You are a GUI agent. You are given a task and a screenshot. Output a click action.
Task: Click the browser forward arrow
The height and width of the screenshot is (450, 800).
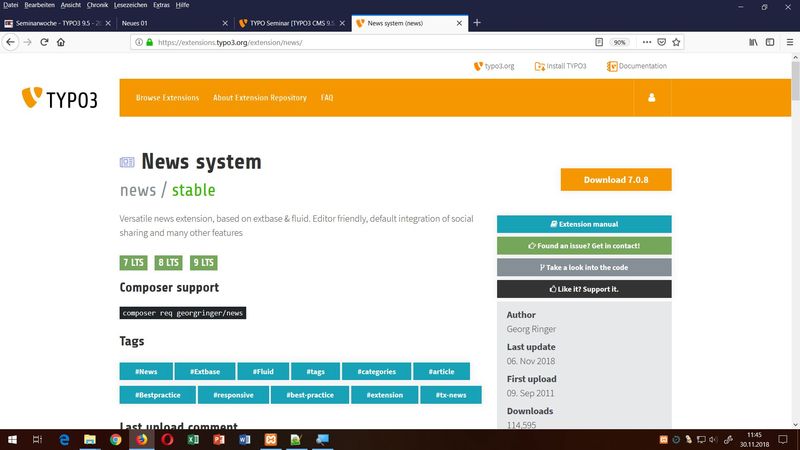pyautogui.click(x=28, y=42)
